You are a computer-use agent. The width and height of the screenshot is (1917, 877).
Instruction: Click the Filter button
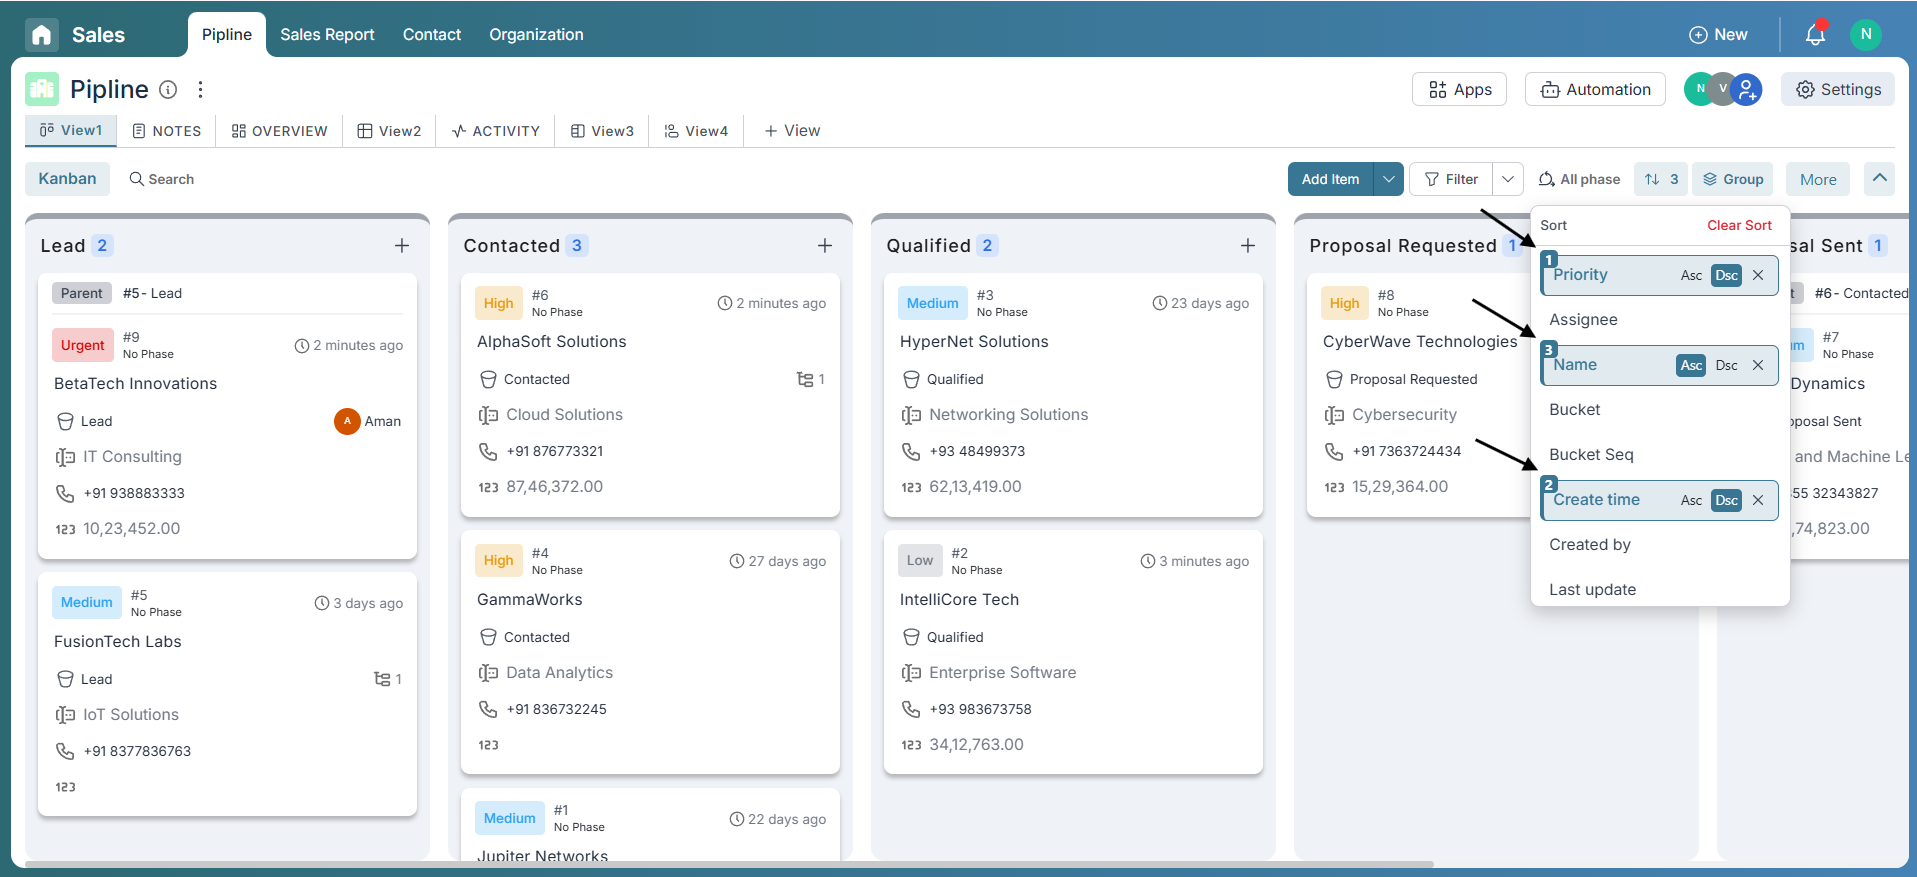click(1451, 179)
